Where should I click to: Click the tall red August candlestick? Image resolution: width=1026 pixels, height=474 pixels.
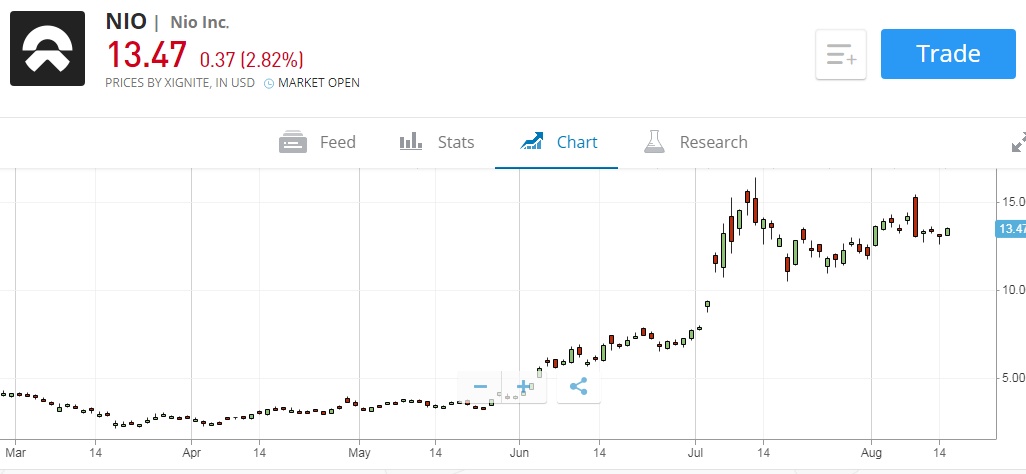tap(914, 215)
